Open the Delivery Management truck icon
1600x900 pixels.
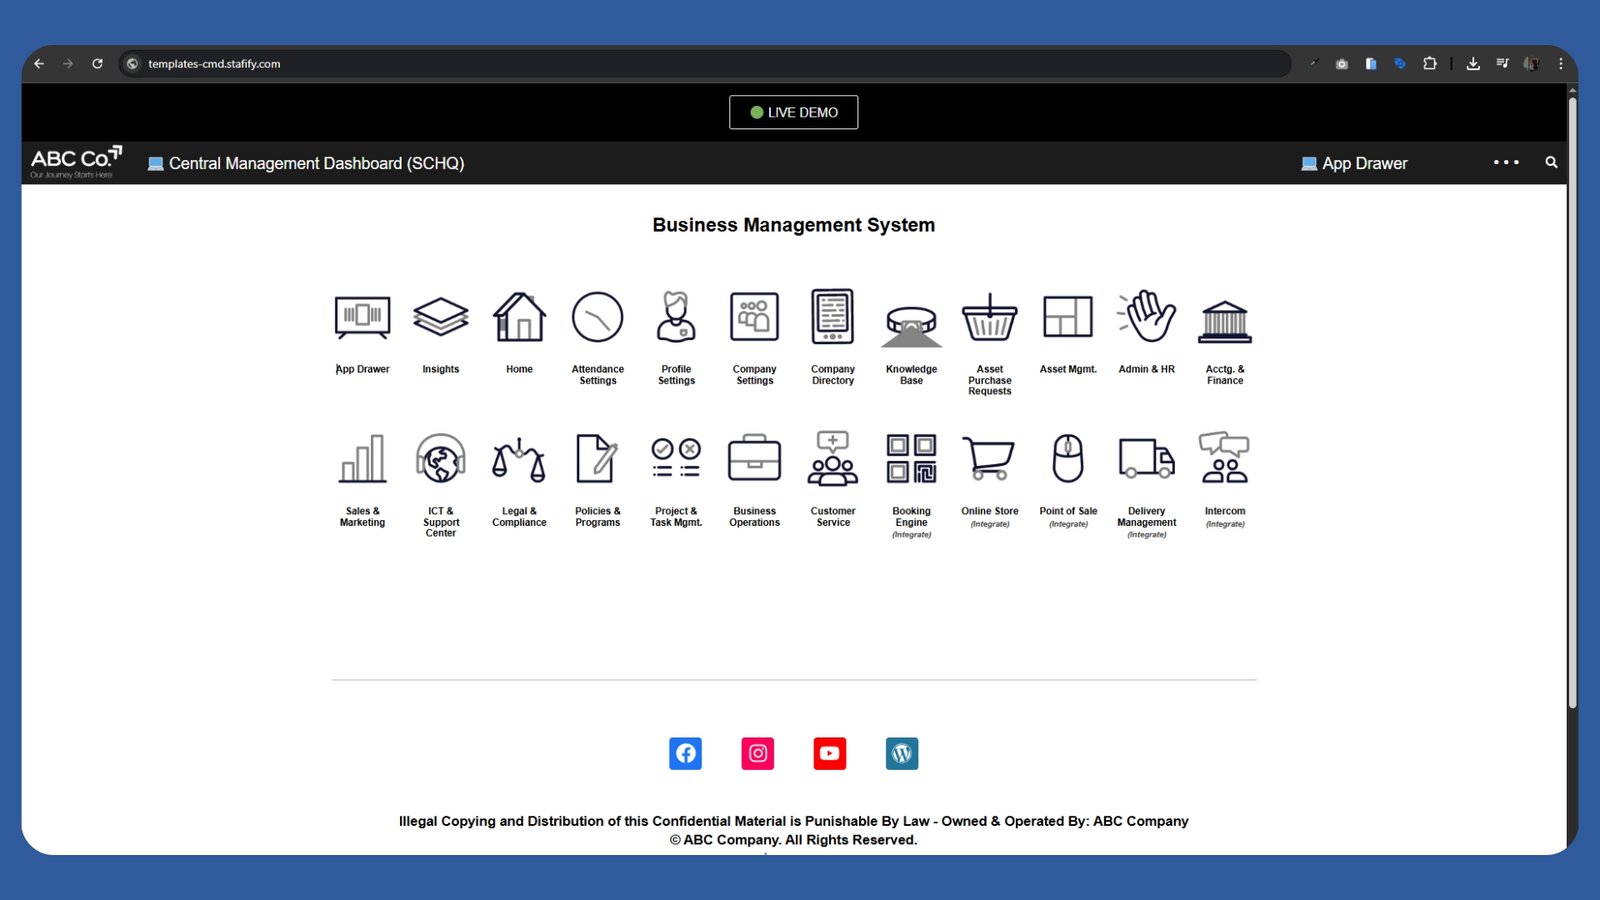1146,460
